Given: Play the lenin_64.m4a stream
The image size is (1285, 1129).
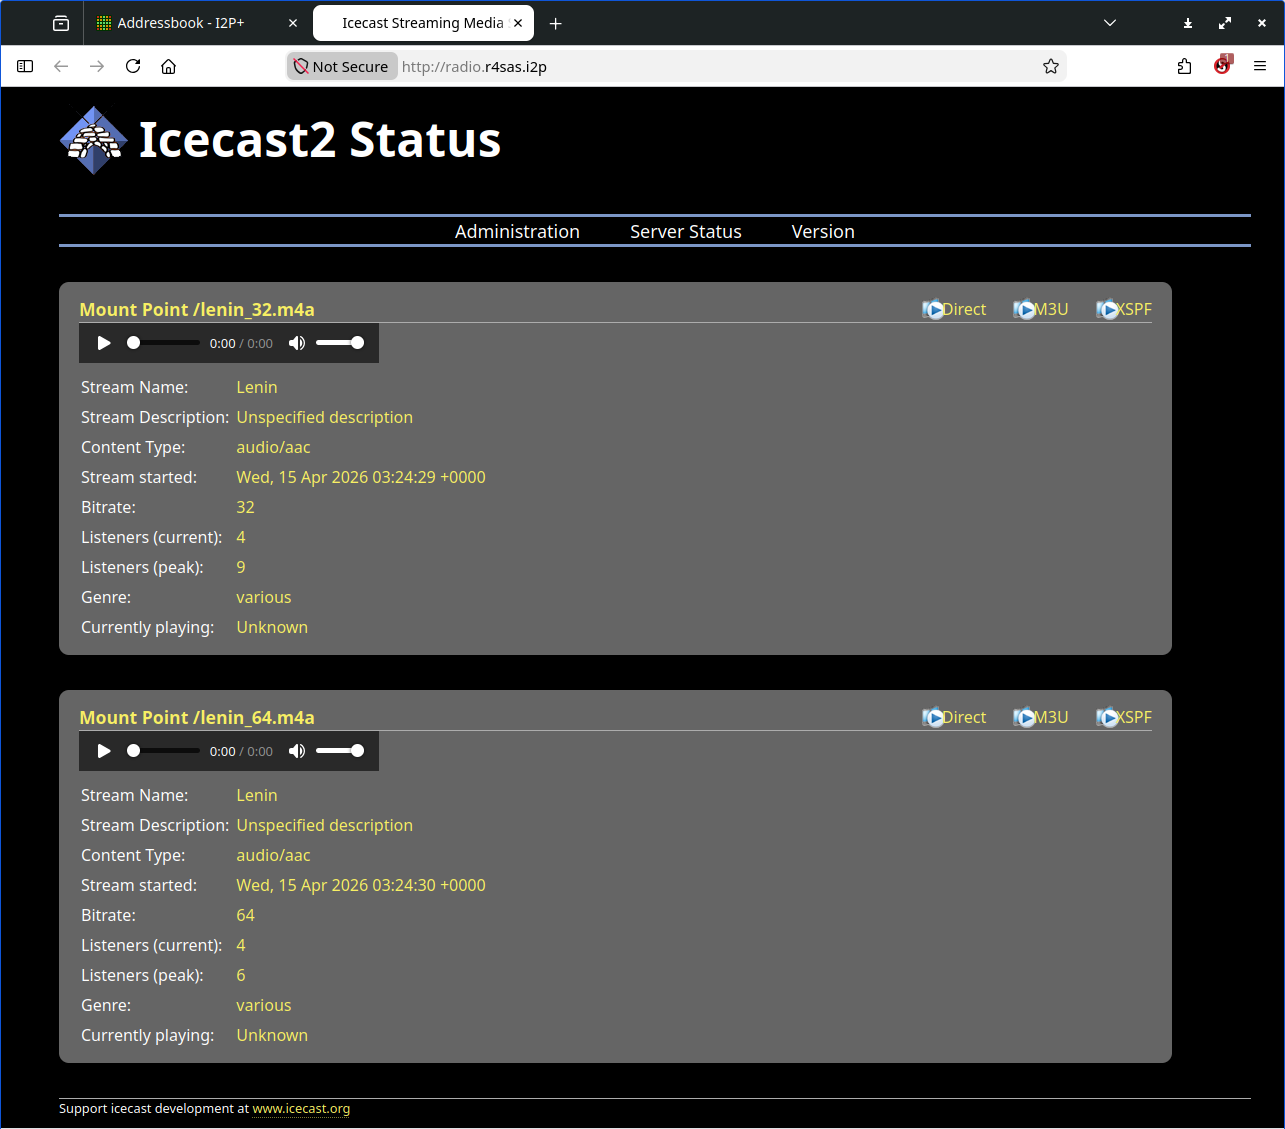Looking at the screenshot, I should pyautogui.click(x=104, y=751).
